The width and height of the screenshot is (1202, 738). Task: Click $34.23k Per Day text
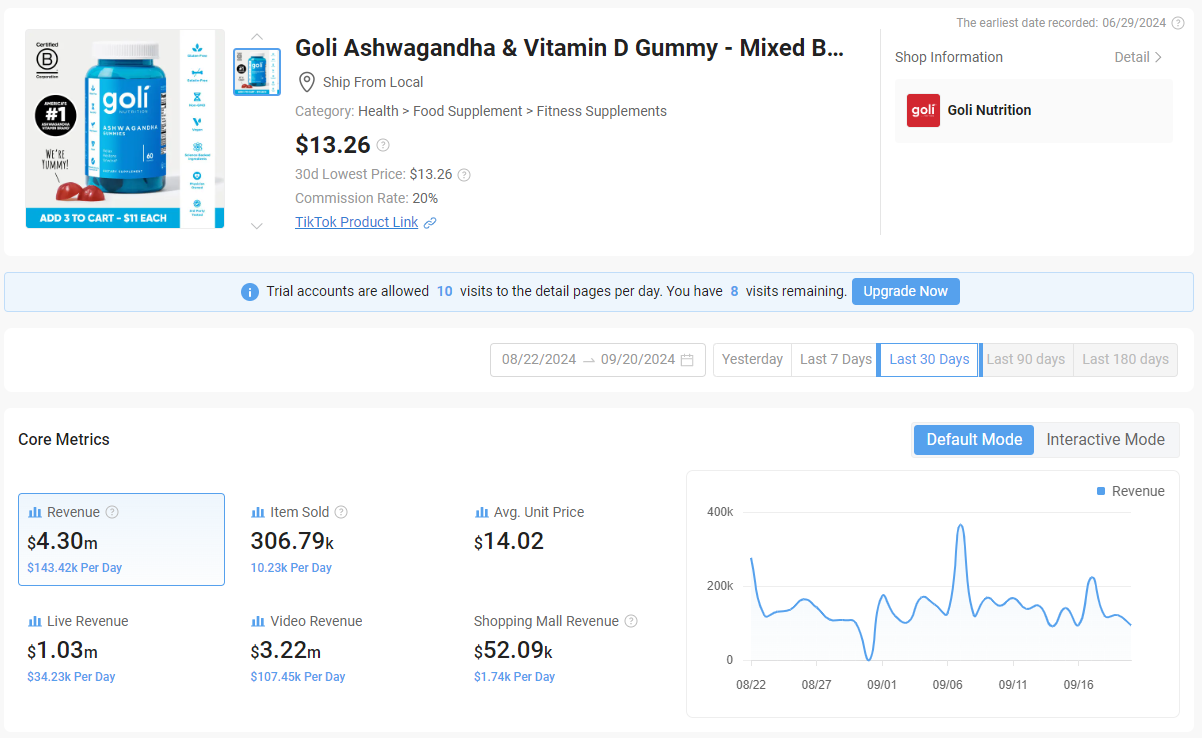(x=71, y=677)
